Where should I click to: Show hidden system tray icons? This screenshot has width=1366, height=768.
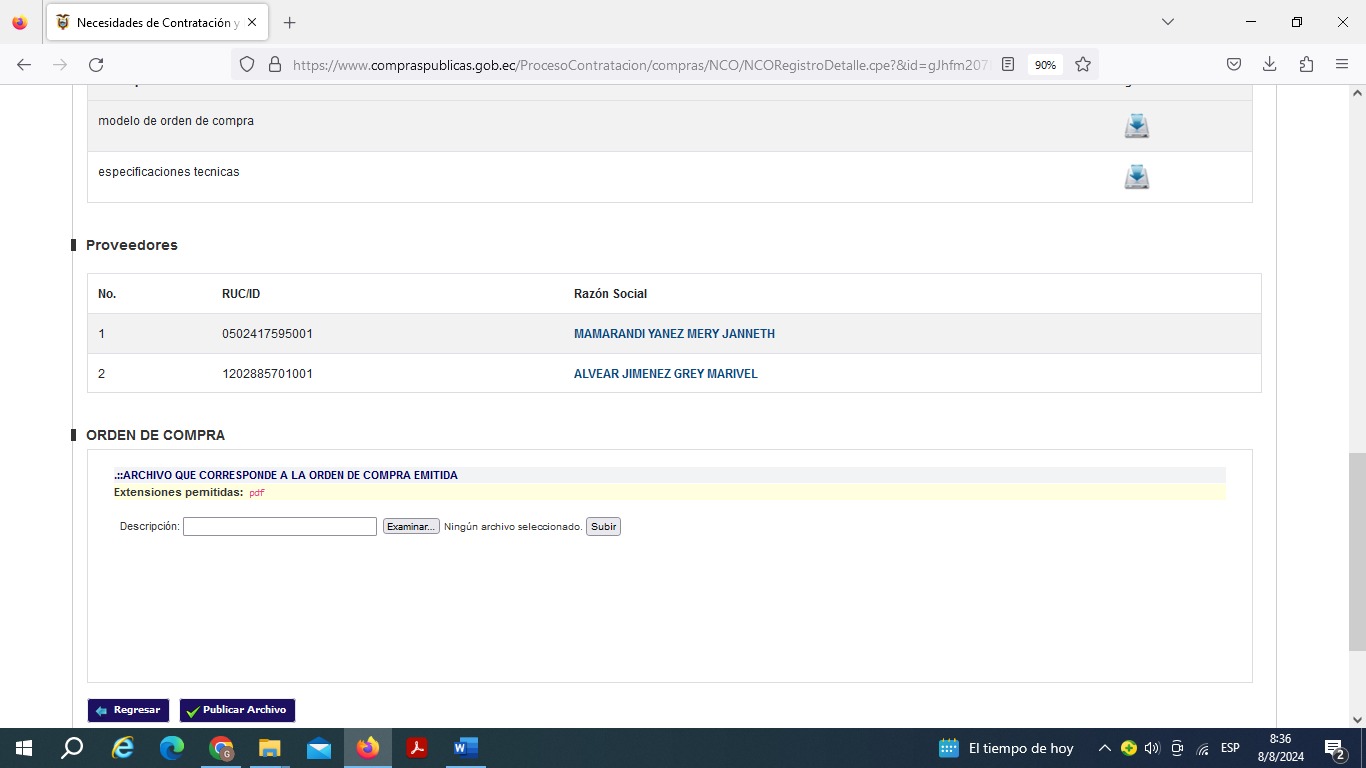click(x=1104, y=748)
